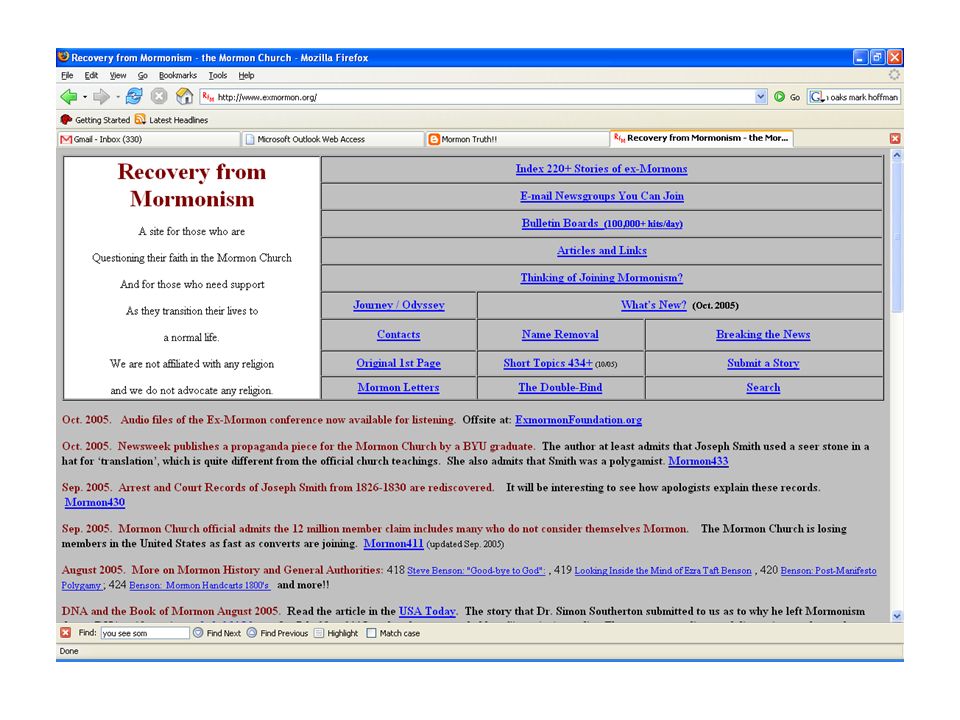960x720 pixels.
Task: Close the Find bar
Action: (x=66, y=632)
